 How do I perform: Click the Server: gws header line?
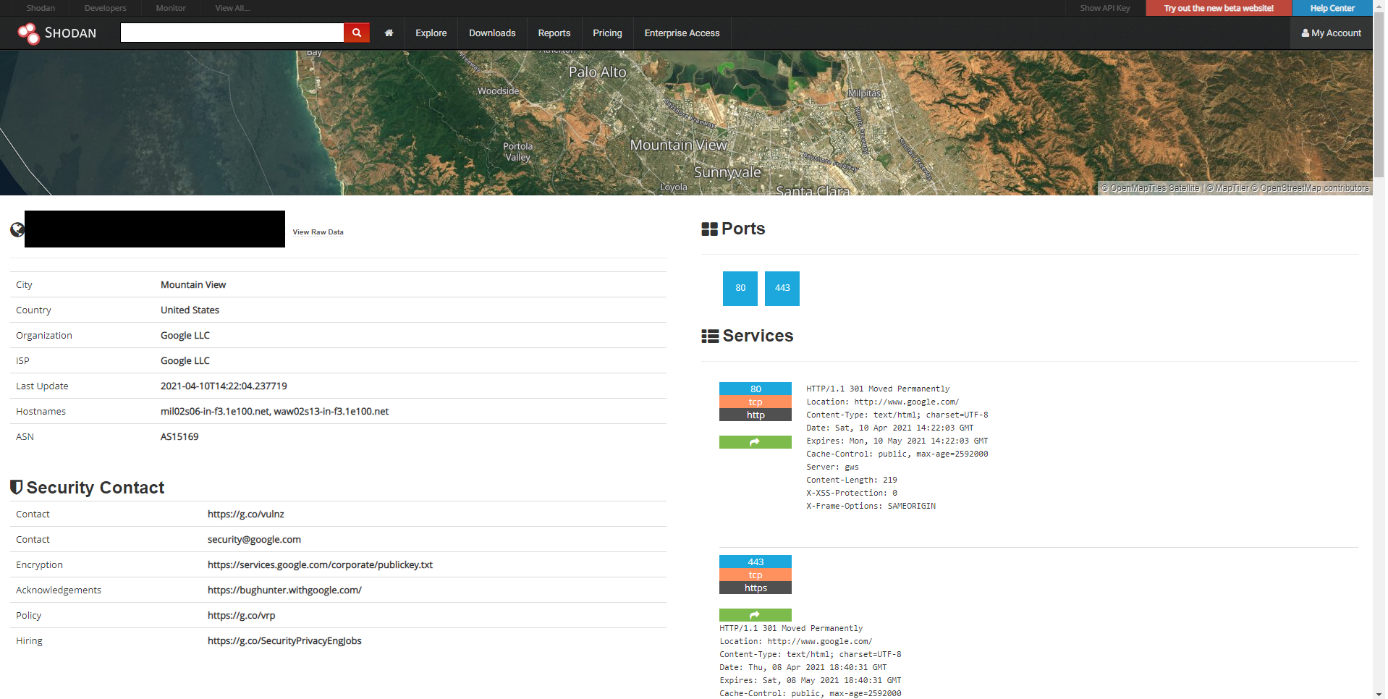point(833,467)
